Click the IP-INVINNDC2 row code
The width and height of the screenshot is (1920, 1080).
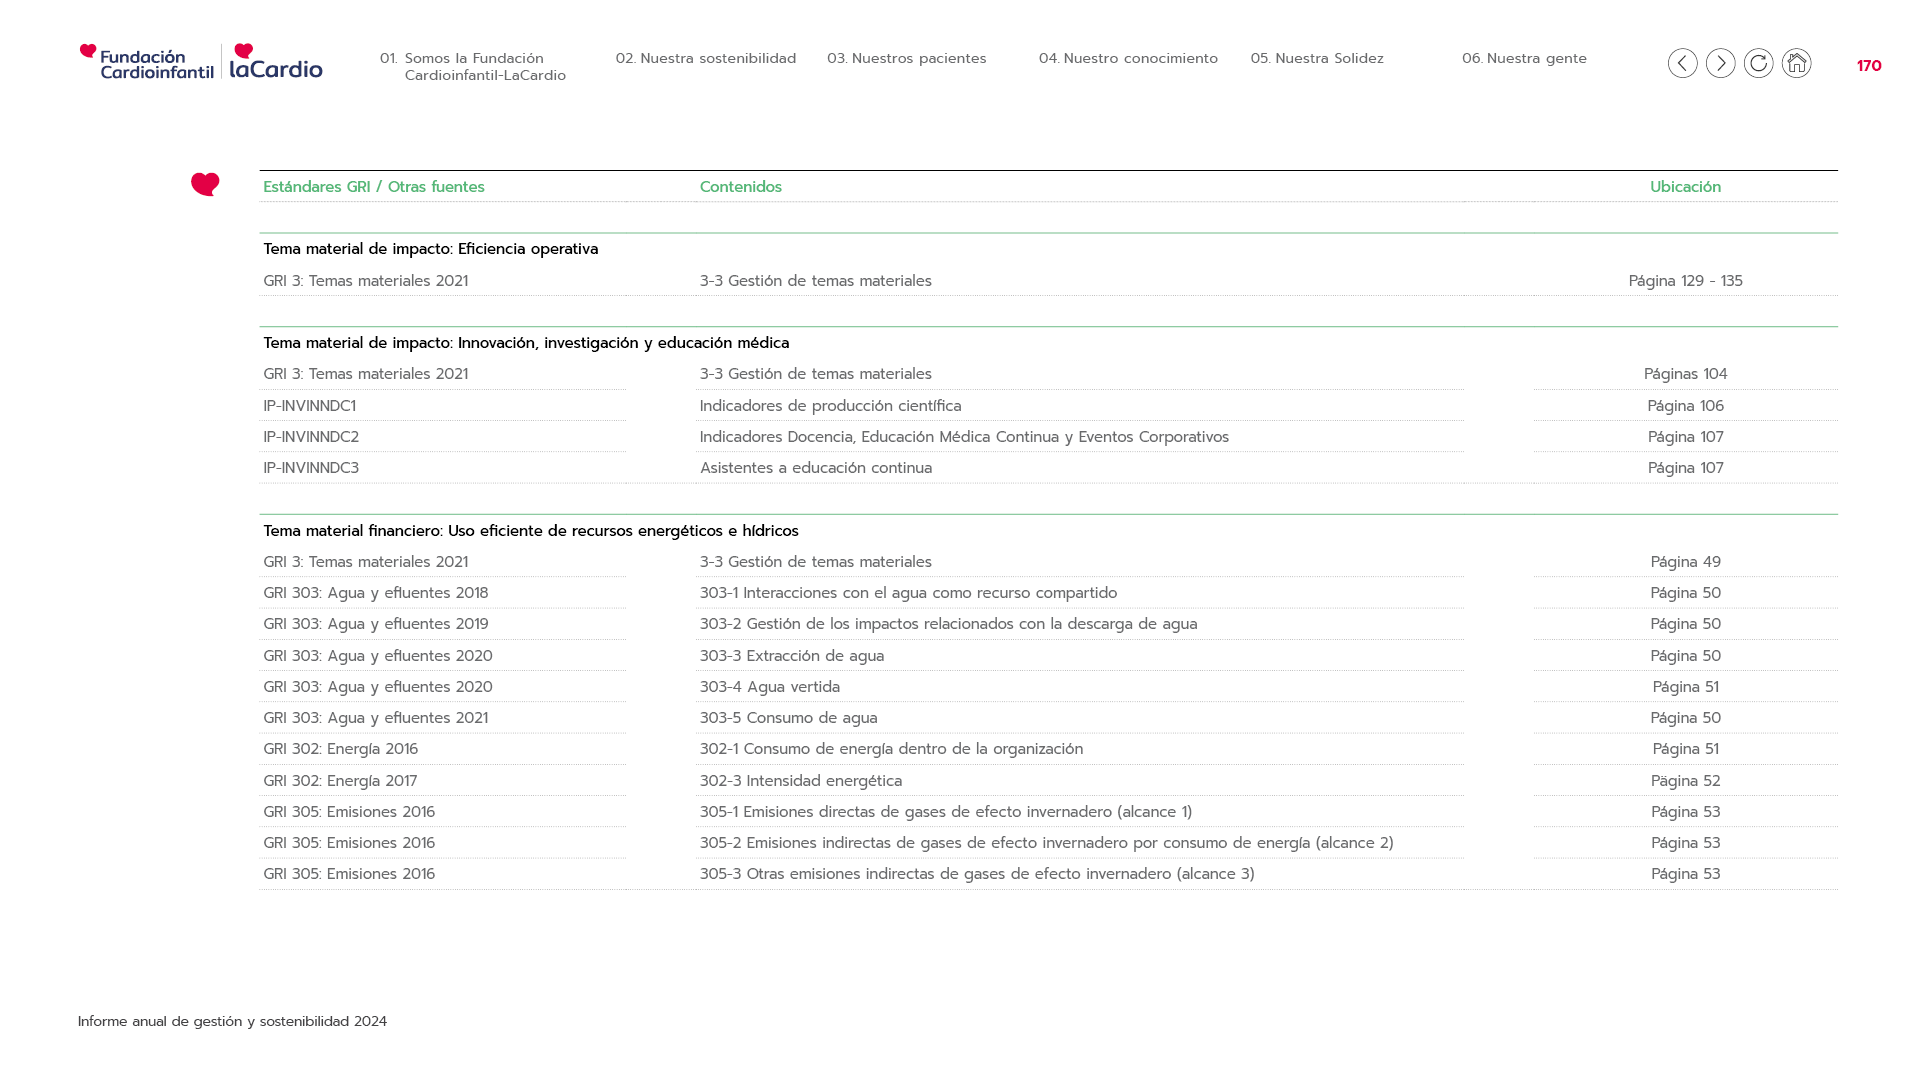pos(311,437)
